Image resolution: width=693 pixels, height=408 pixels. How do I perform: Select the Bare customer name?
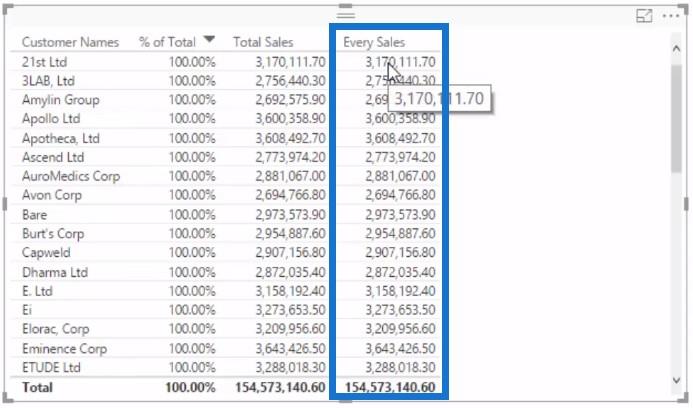[x=34, y=215]
